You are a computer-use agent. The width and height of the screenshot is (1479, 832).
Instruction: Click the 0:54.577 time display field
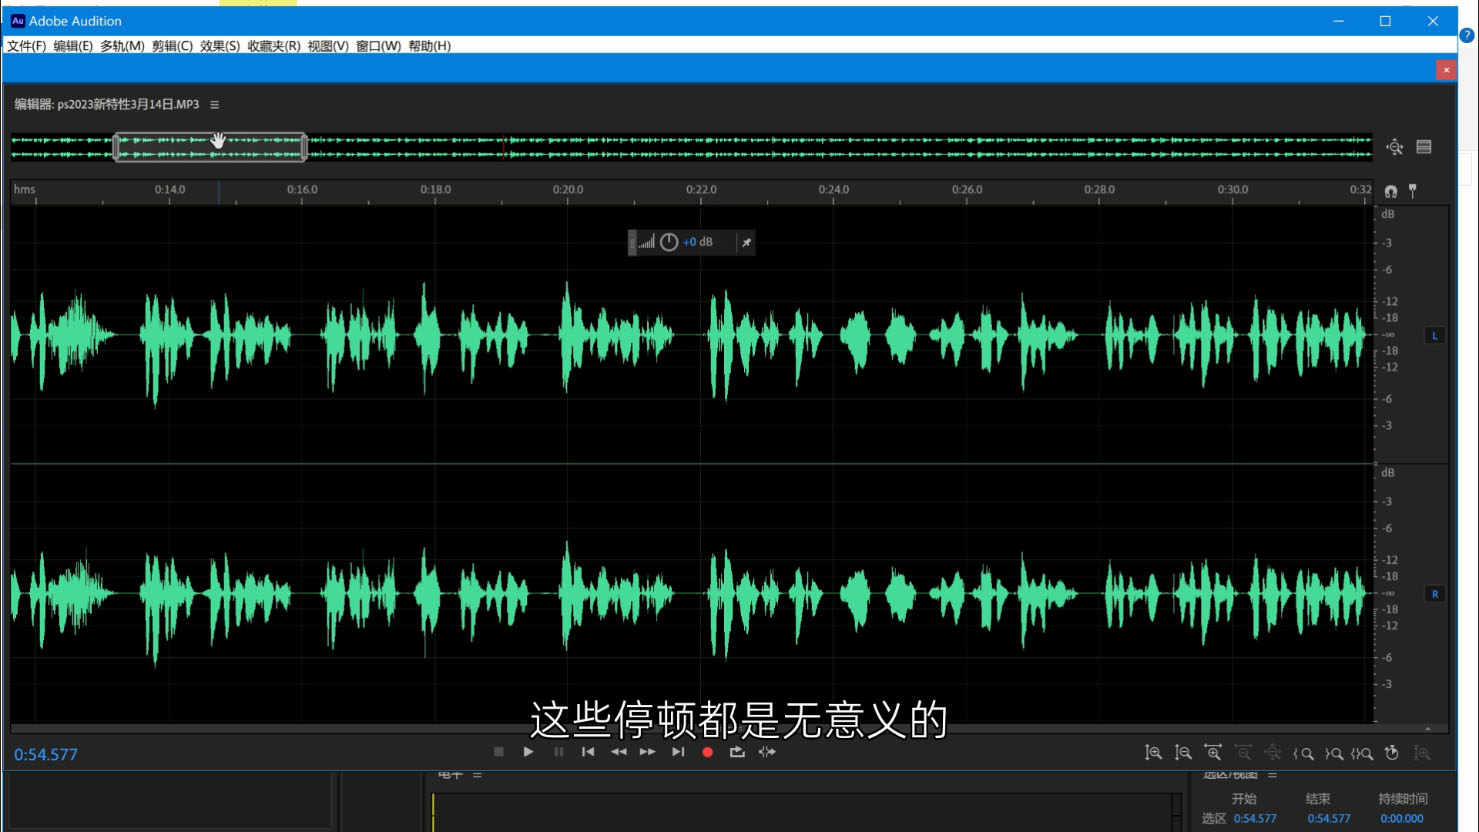coord(45,753)
